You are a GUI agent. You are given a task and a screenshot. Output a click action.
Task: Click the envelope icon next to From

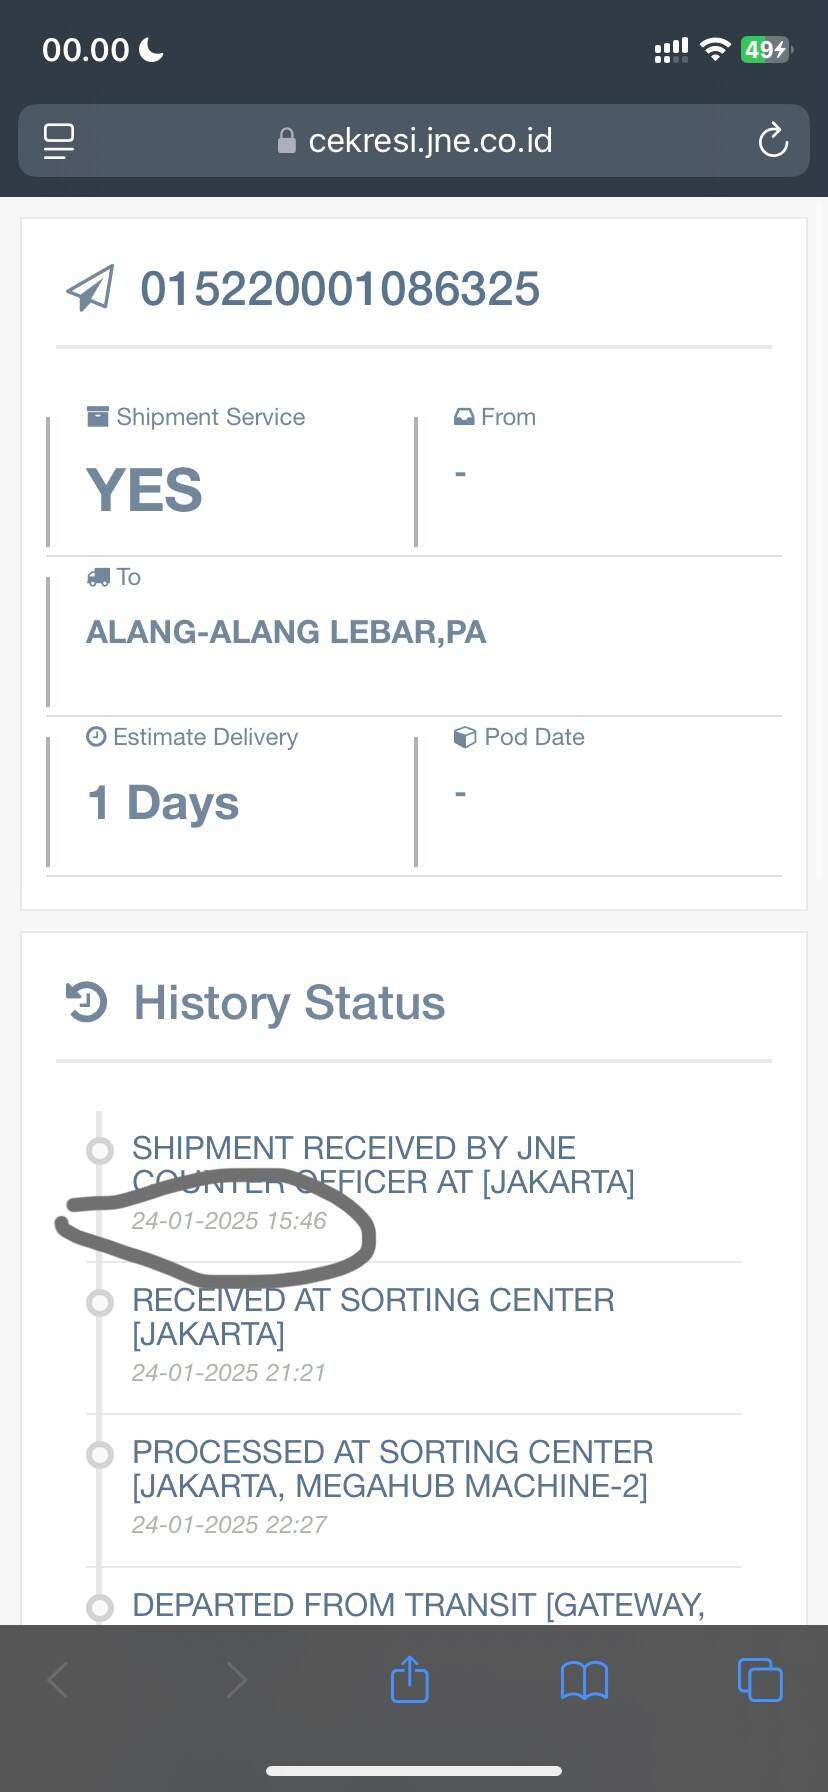464,415
